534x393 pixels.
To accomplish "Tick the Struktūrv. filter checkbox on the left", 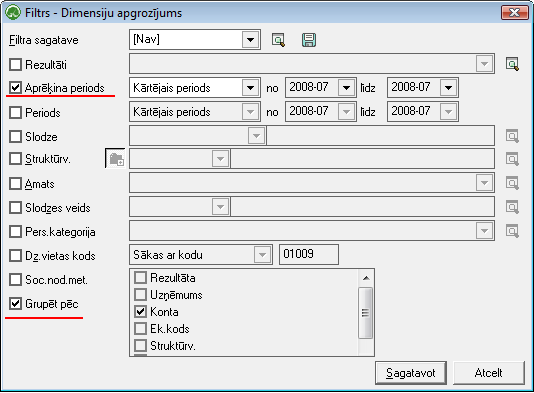I will point(15,159).
